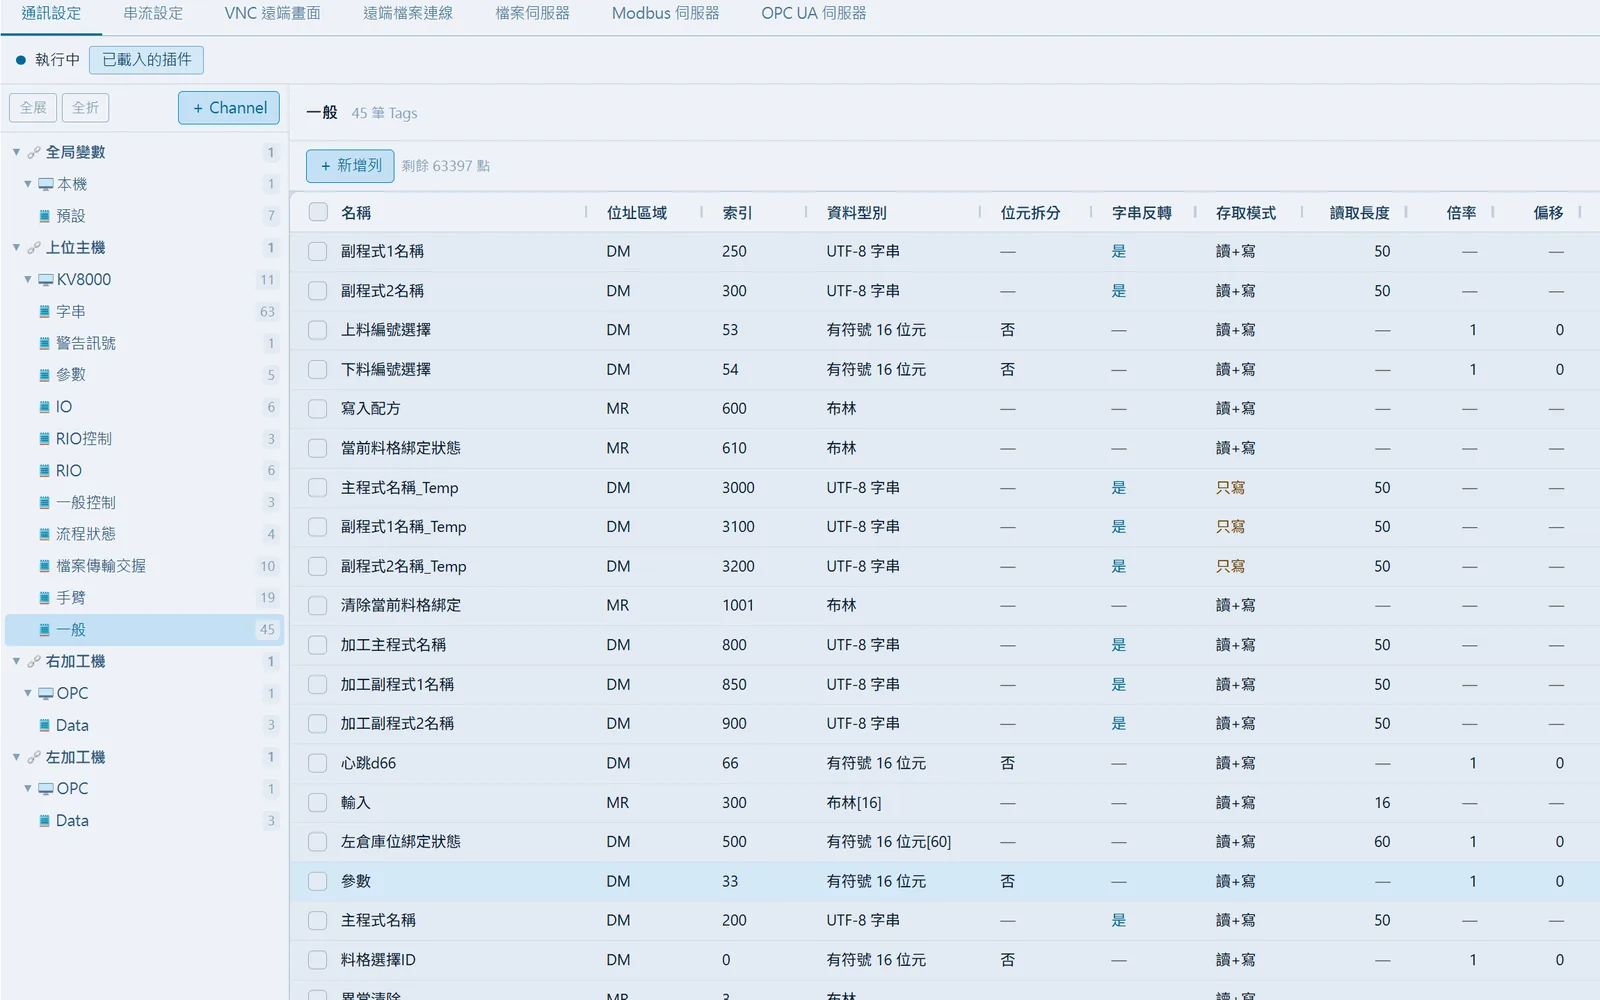The height and width of the screenshot is (1000, 1600).
Task: Click the tag group icon beside 參數
Action: coord(44,375)
